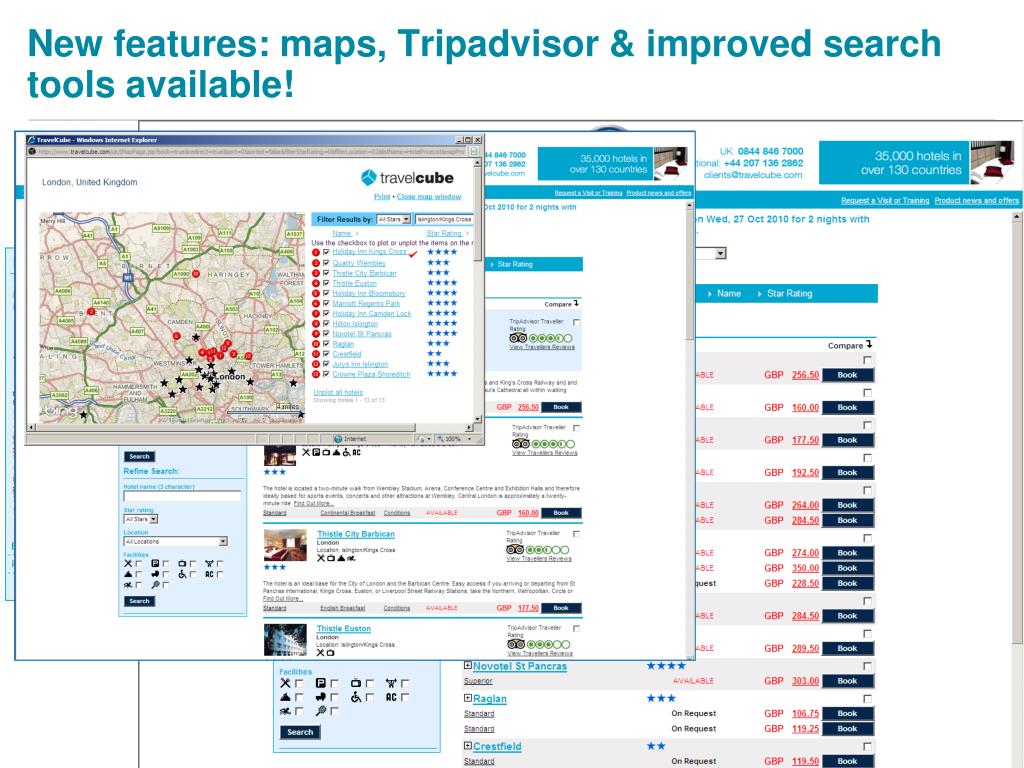The image size is (1024, 768).
Task: Click the restaurant facility icon in Refine Search panel
Action: (128, 564)
